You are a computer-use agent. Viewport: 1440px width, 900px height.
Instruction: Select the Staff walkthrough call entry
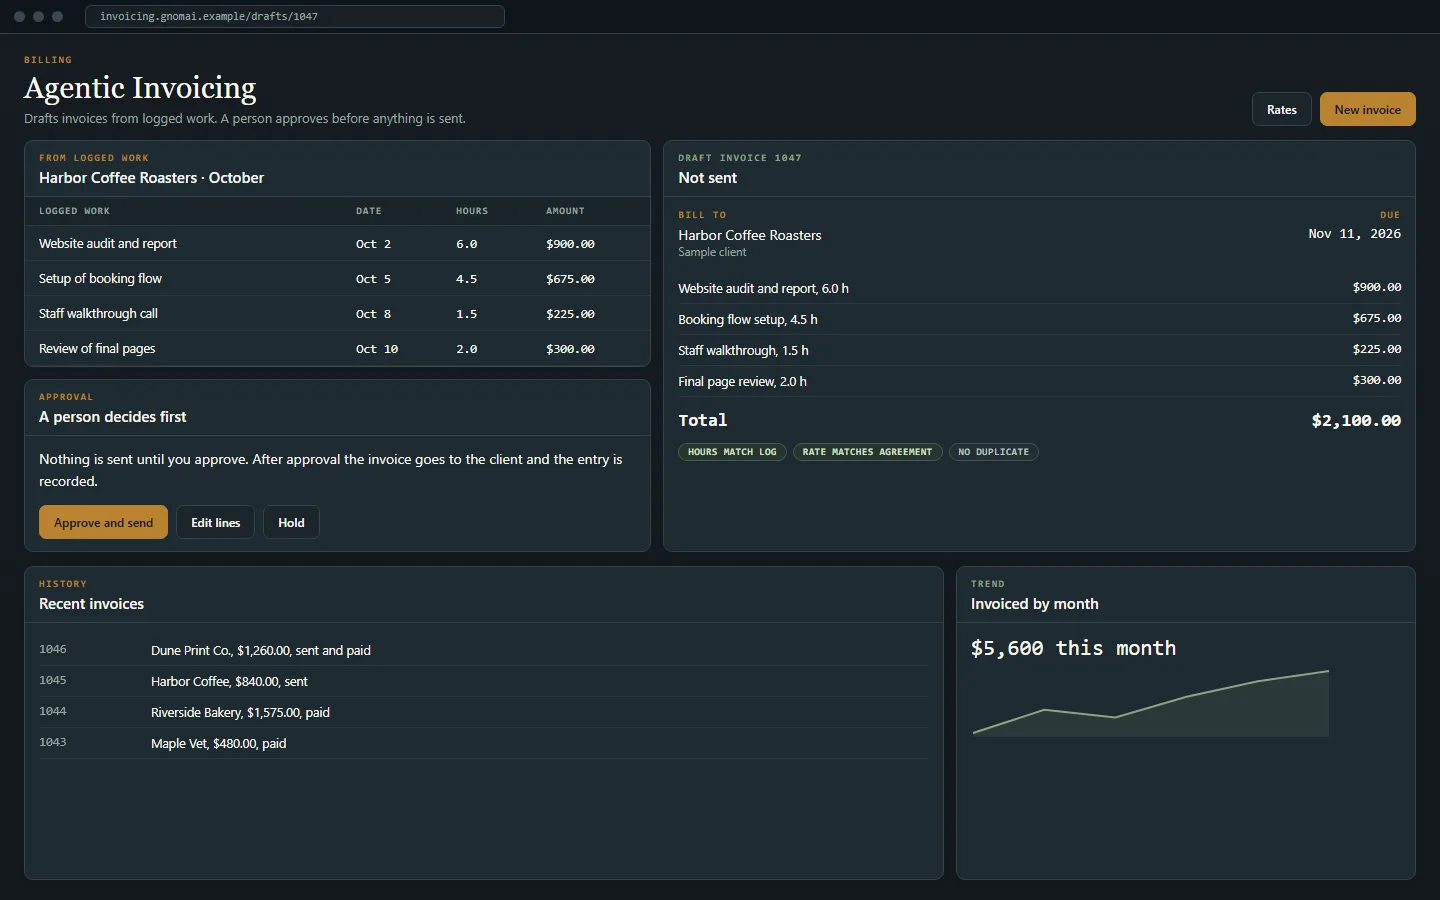click(337, 313)
